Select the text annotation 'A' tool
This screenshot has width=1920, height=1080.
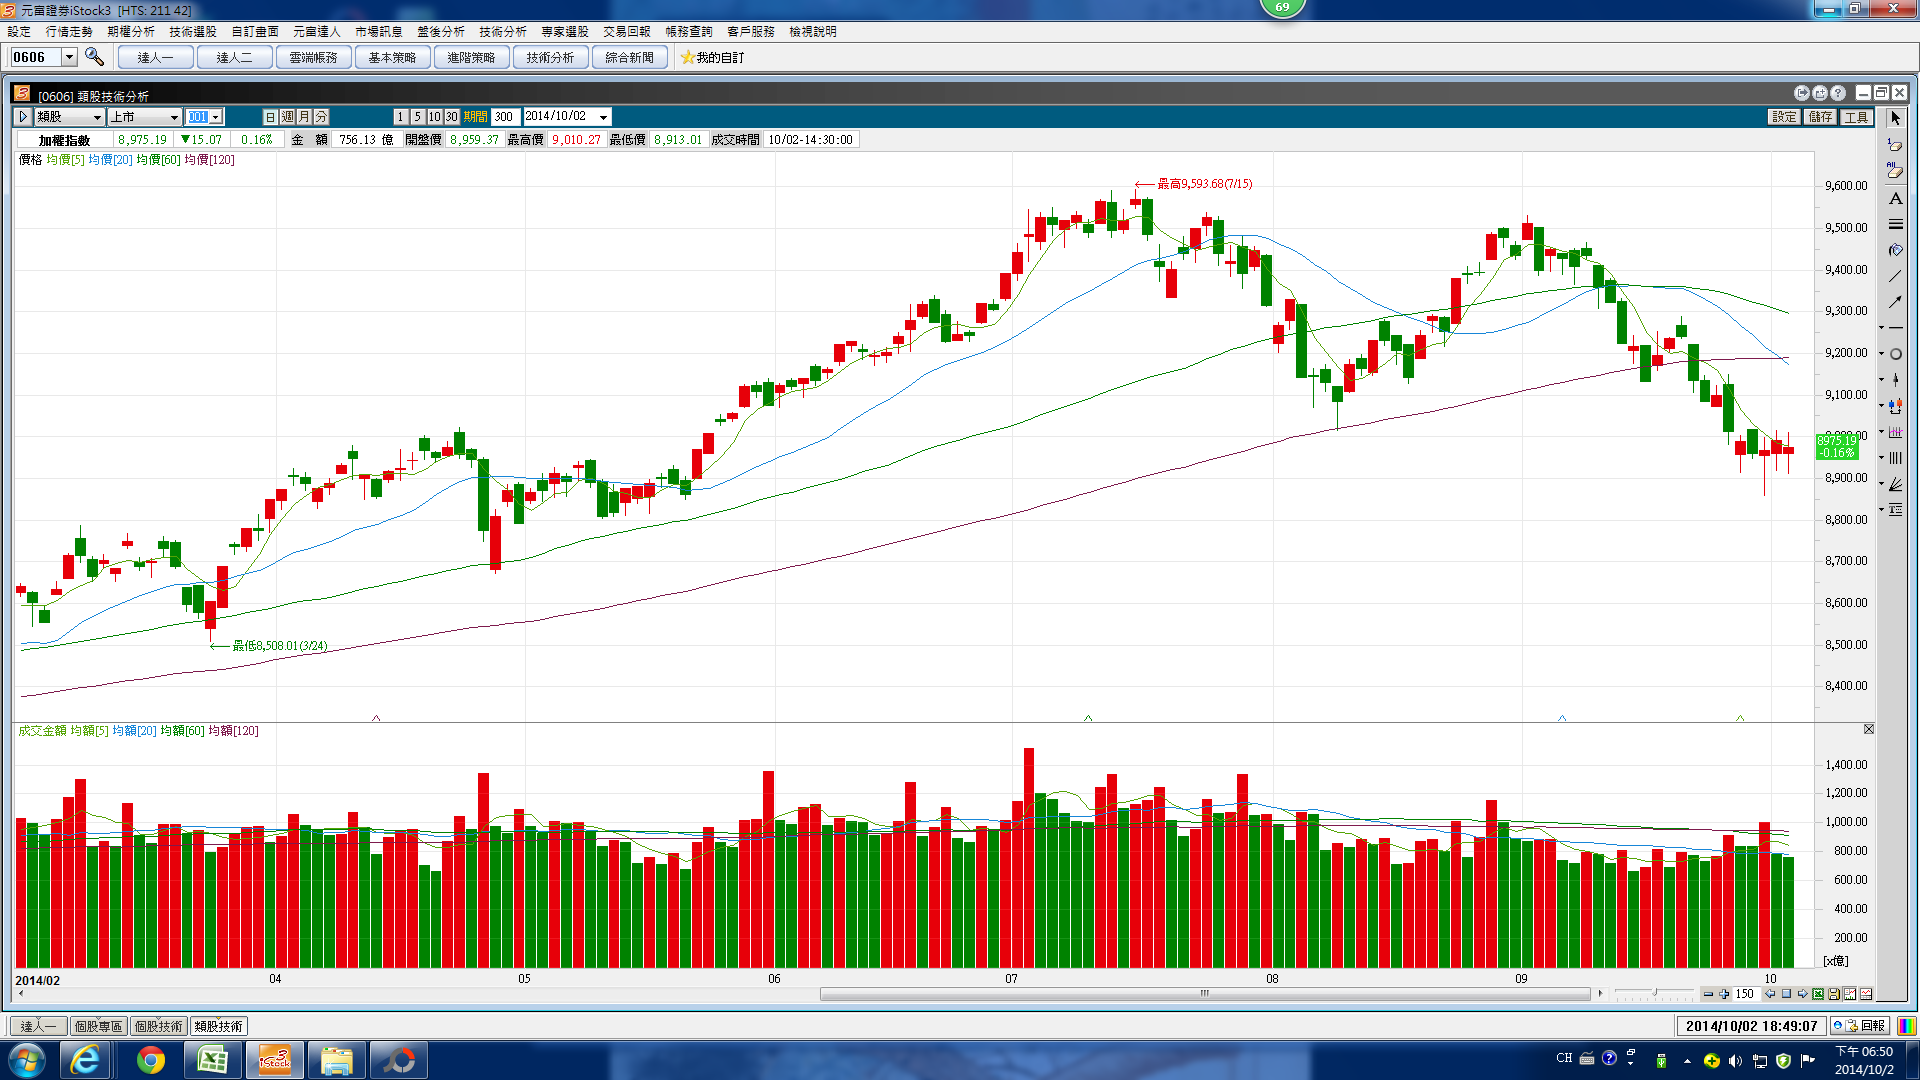1895,198
